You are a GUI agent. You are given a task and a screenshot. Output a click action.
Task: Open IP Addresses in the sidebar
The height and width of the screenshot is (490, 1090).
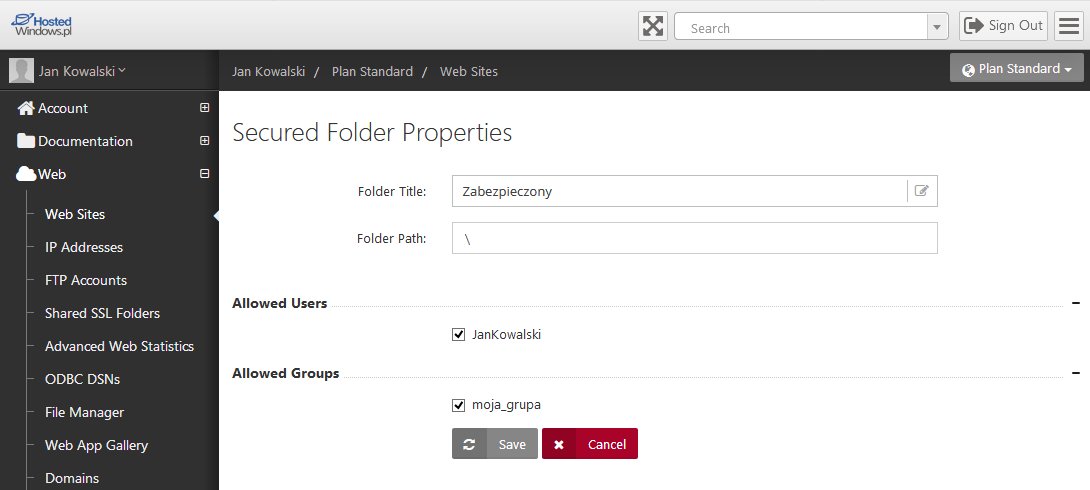pyautogui.click(x=83, y=247)
